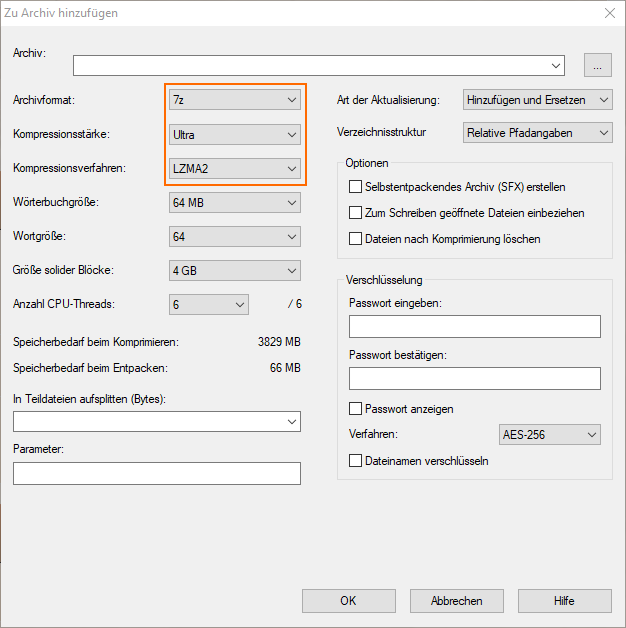
Task: Tick Dateien nach Komprimierung löschen
Action: click(x=355, y=239)
